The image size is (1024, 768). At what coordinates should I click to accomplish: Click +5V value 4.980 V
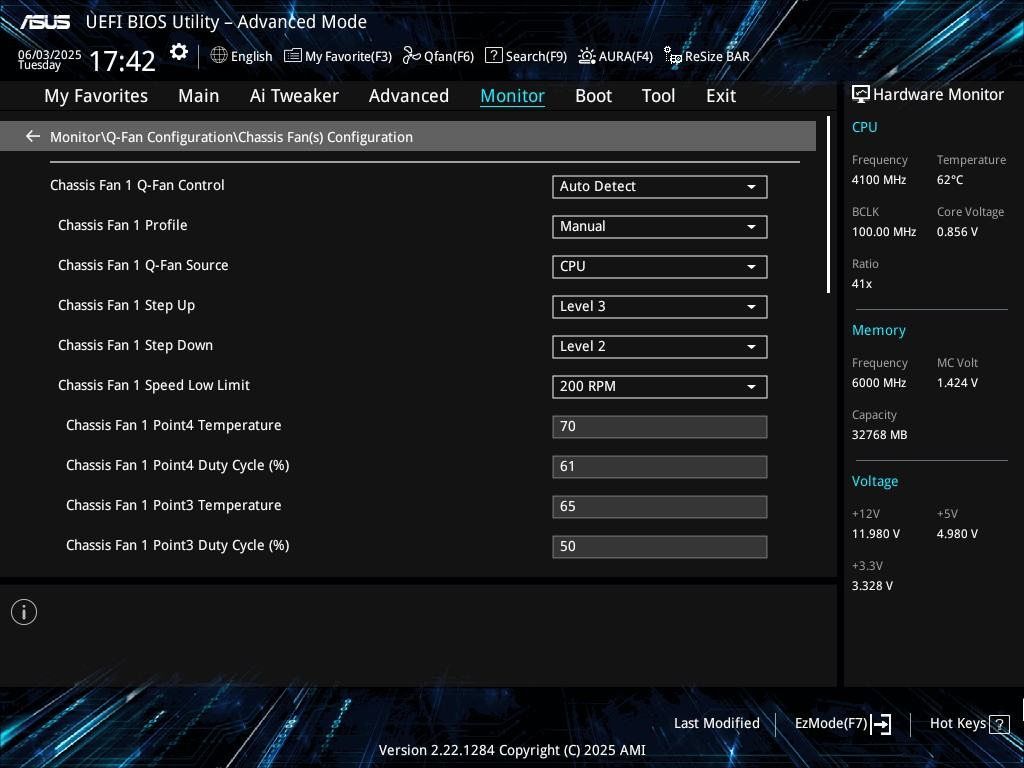[957, 534]
